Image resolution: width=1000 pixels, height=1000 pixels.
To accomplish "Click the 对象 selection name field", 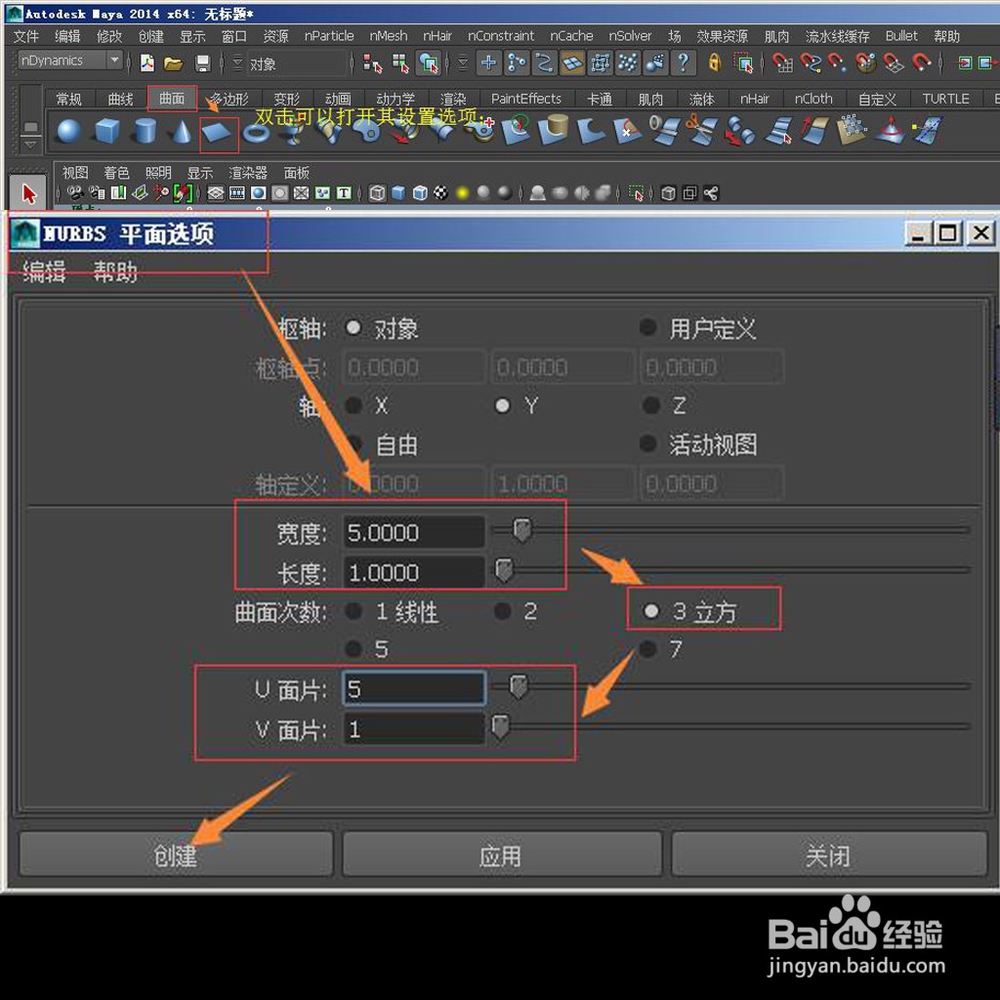I will 297,63.
